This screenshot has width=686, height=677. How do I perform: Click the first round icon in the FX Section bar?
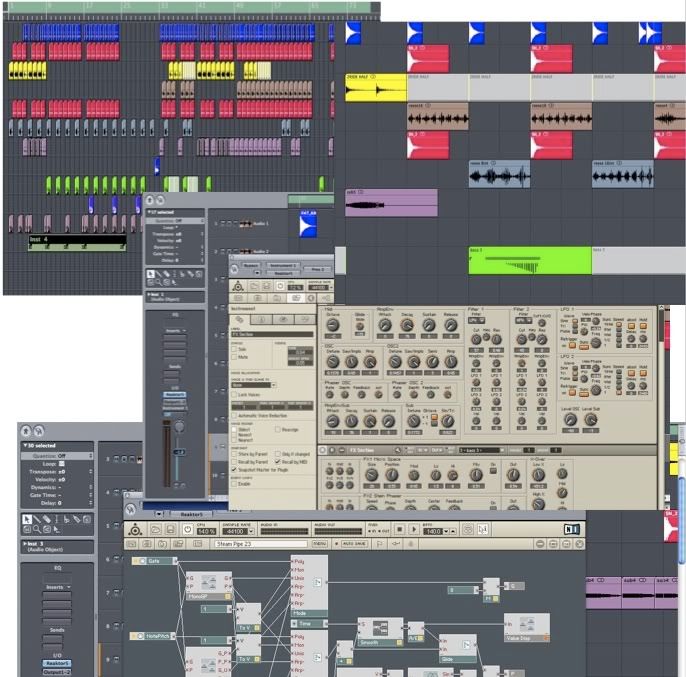[x=322, y=450]
